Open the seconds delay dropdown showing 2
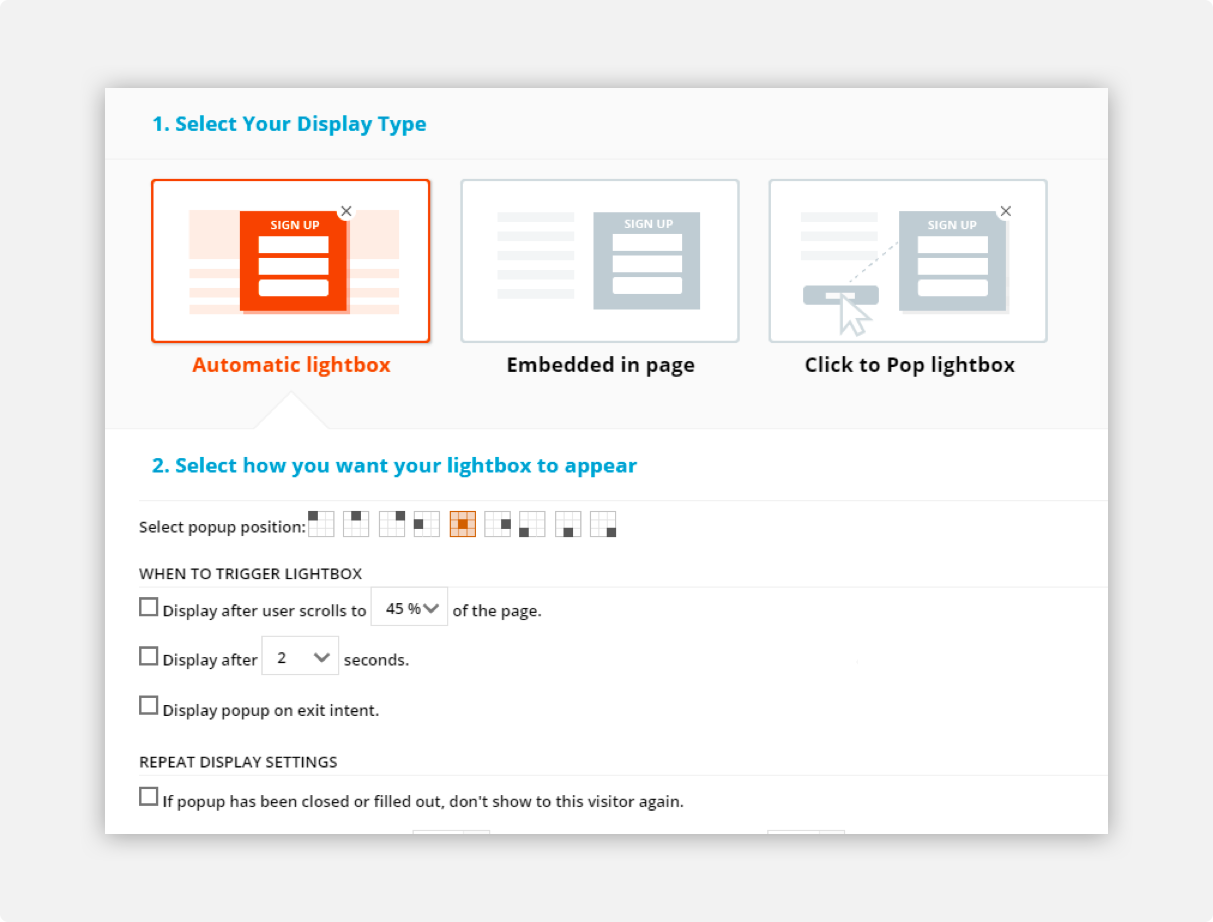Image resolution: width=1213 pixels, height=922 pixels. pos(300,657)
